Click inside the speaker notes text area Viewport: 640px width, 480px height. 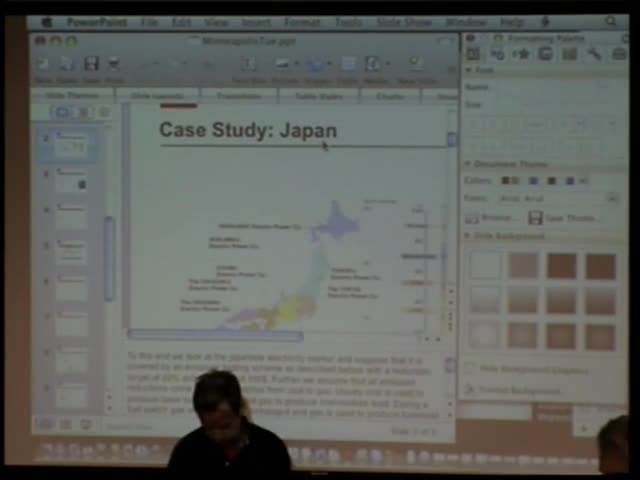coord(283,386)
